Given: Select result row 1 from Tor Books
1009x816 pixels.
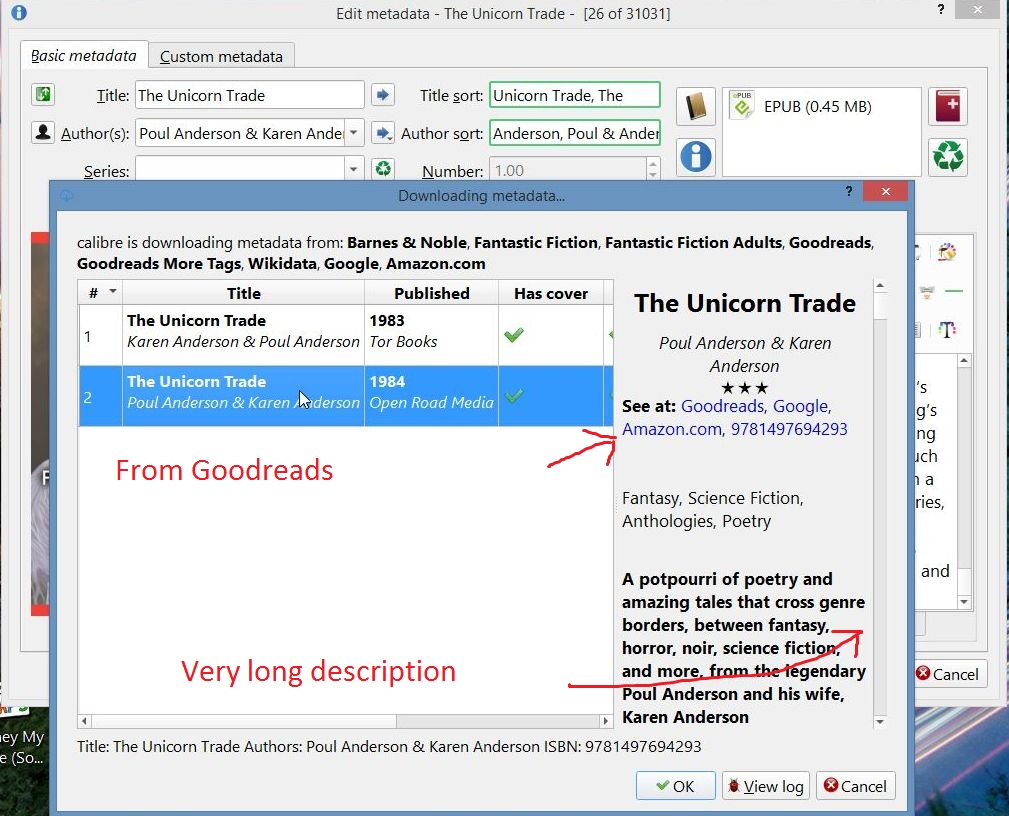Looking at the screenshot, I should [x=346, y=335].
